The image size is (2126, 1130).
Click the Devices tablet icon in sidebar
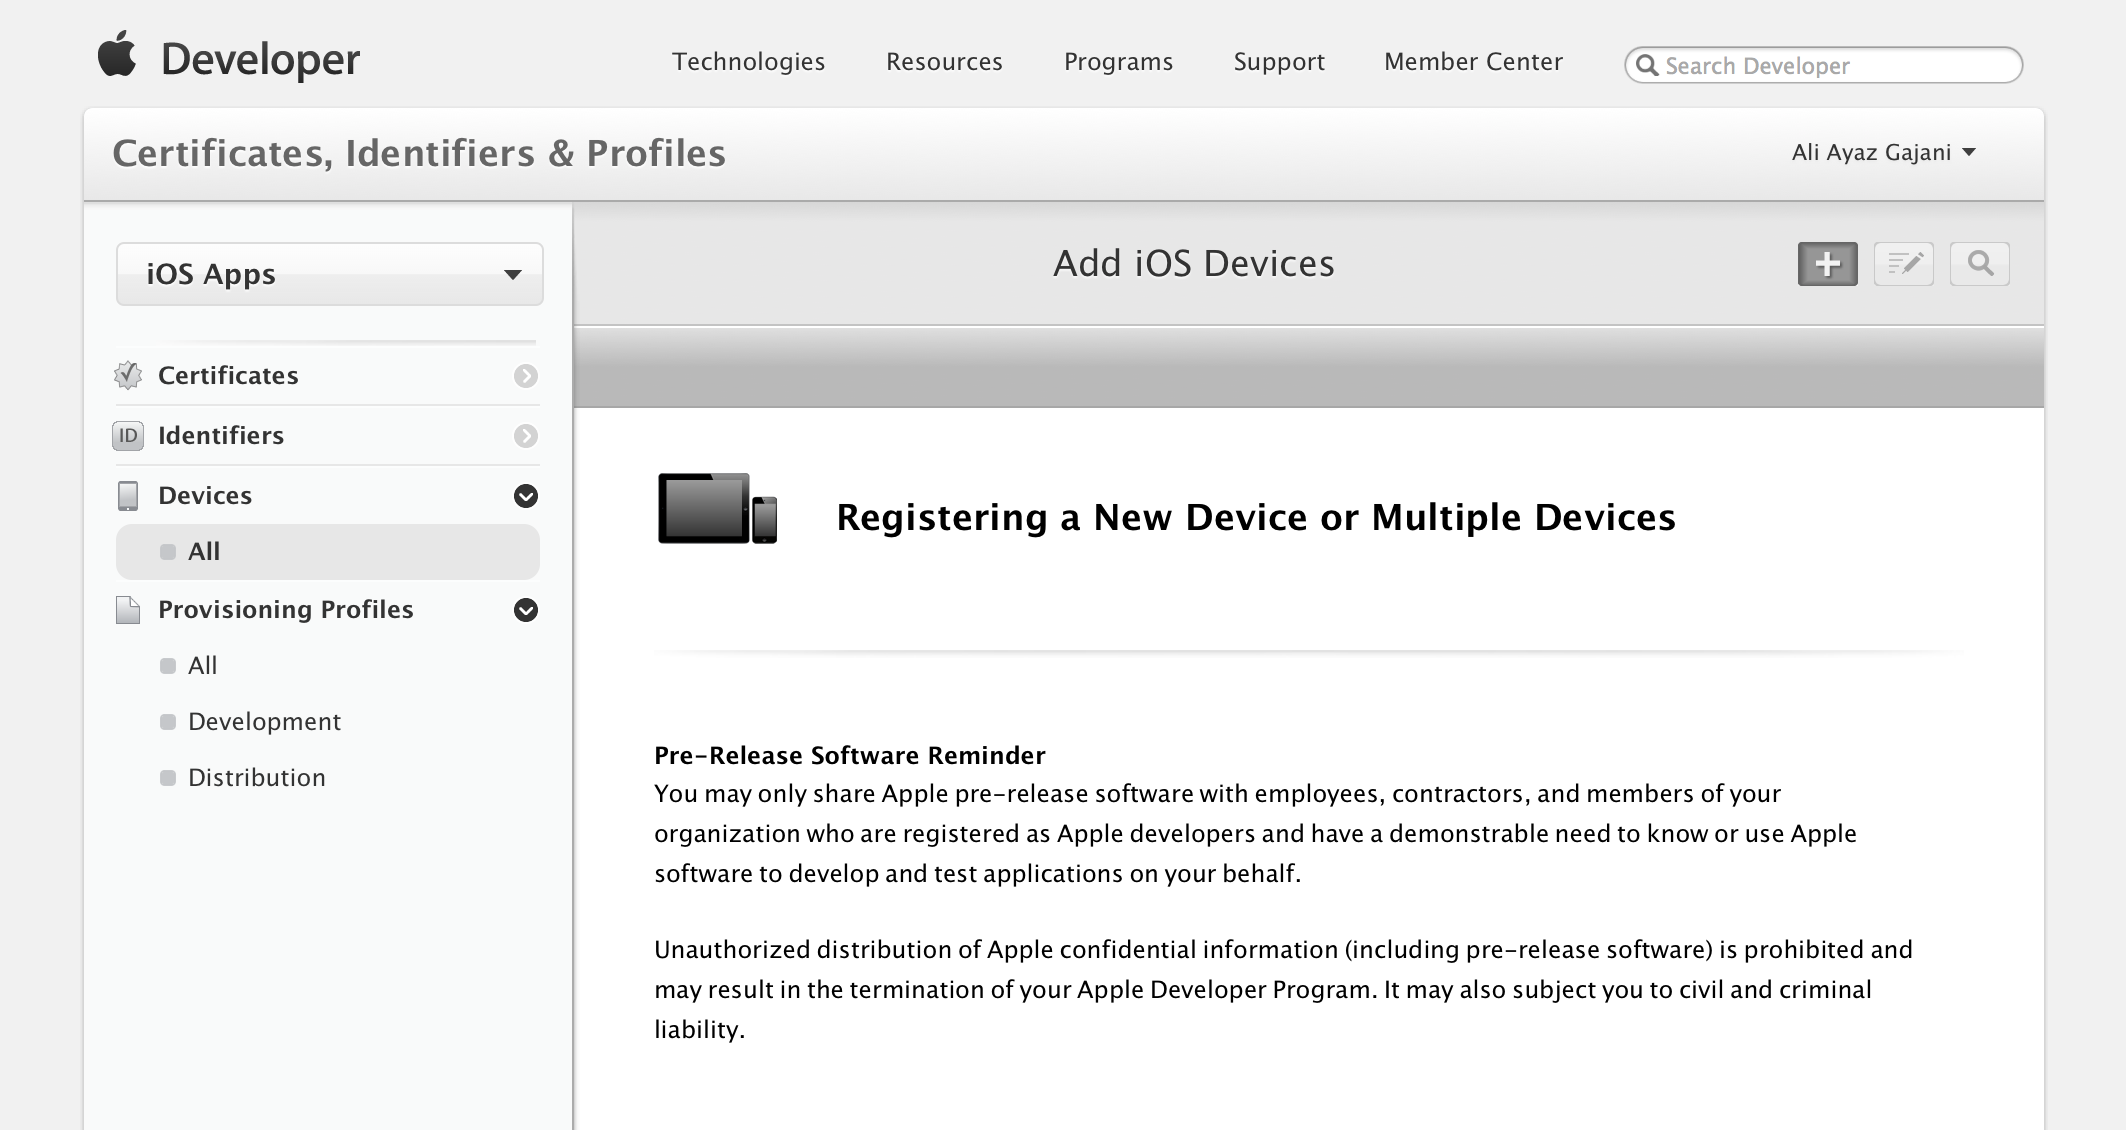pyautogui.click(x=128, y=495)
